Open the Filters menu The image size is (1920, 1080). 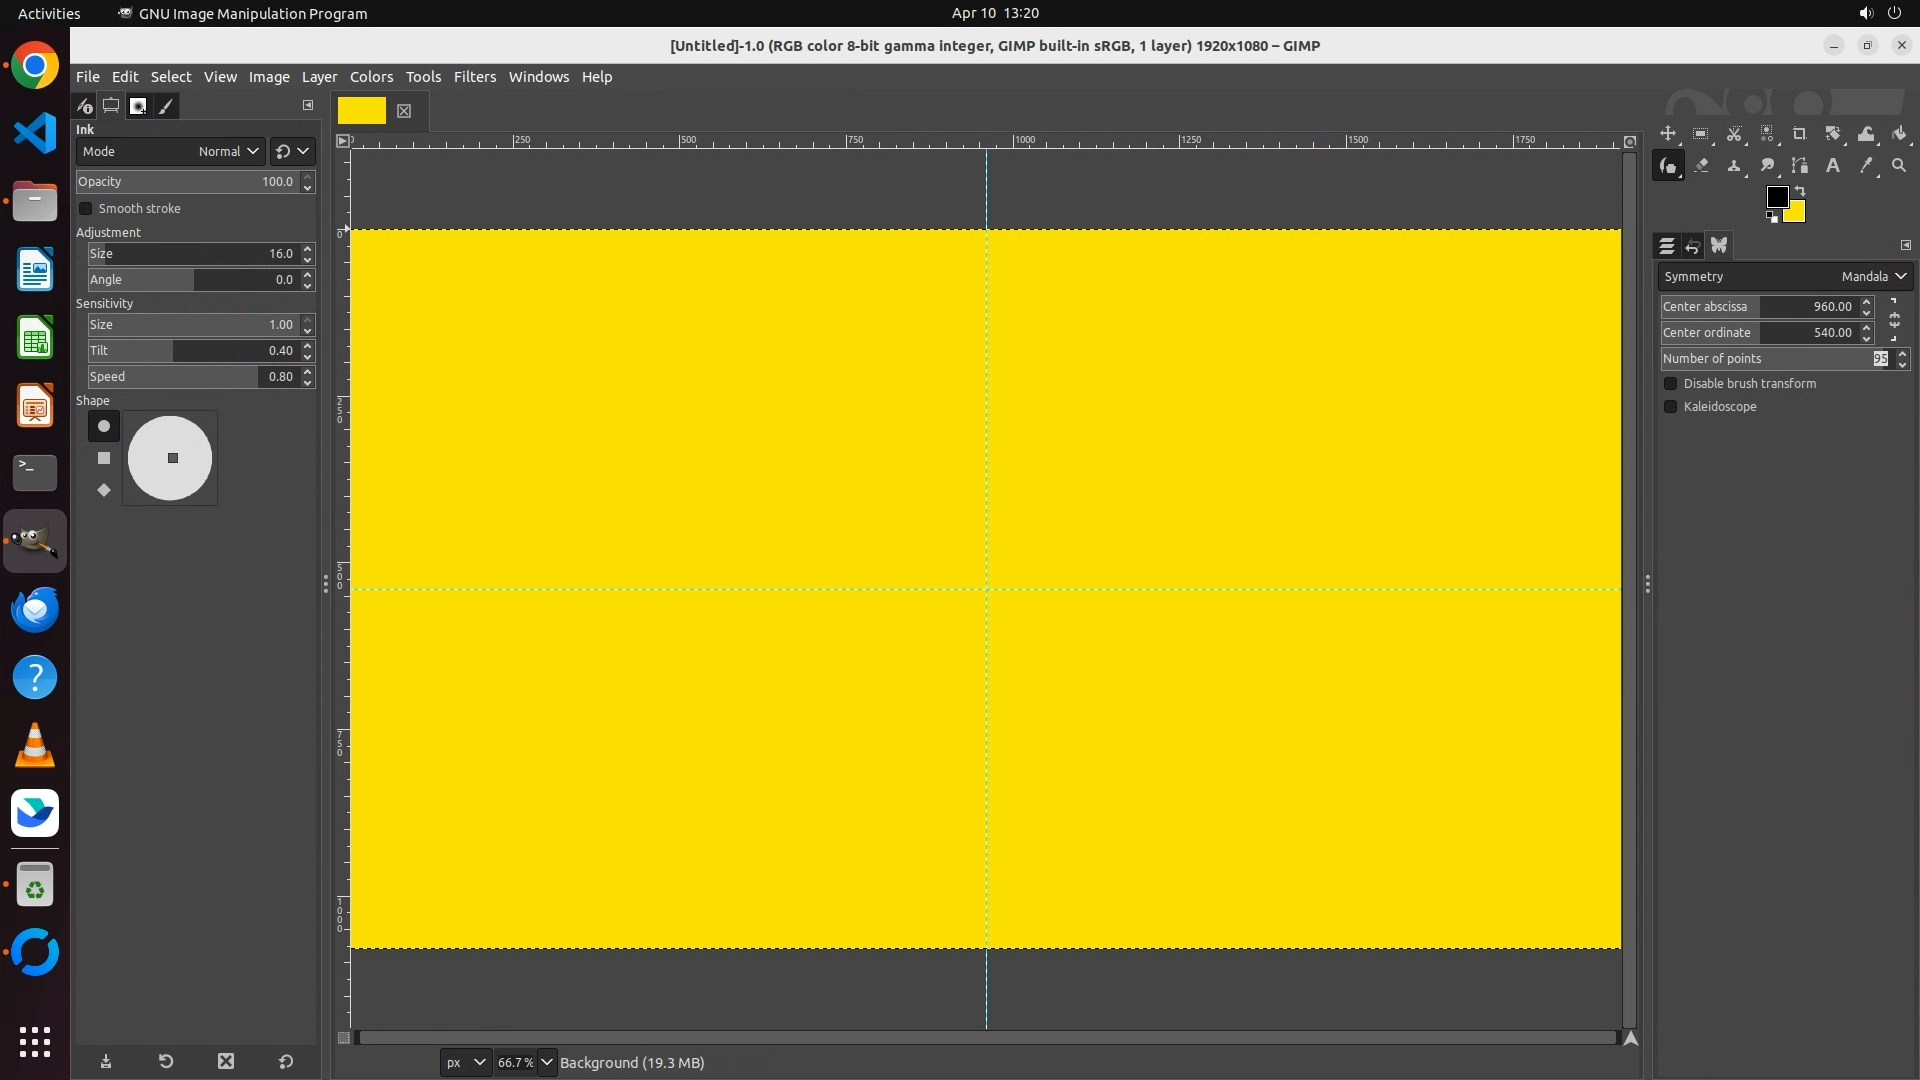474,77
